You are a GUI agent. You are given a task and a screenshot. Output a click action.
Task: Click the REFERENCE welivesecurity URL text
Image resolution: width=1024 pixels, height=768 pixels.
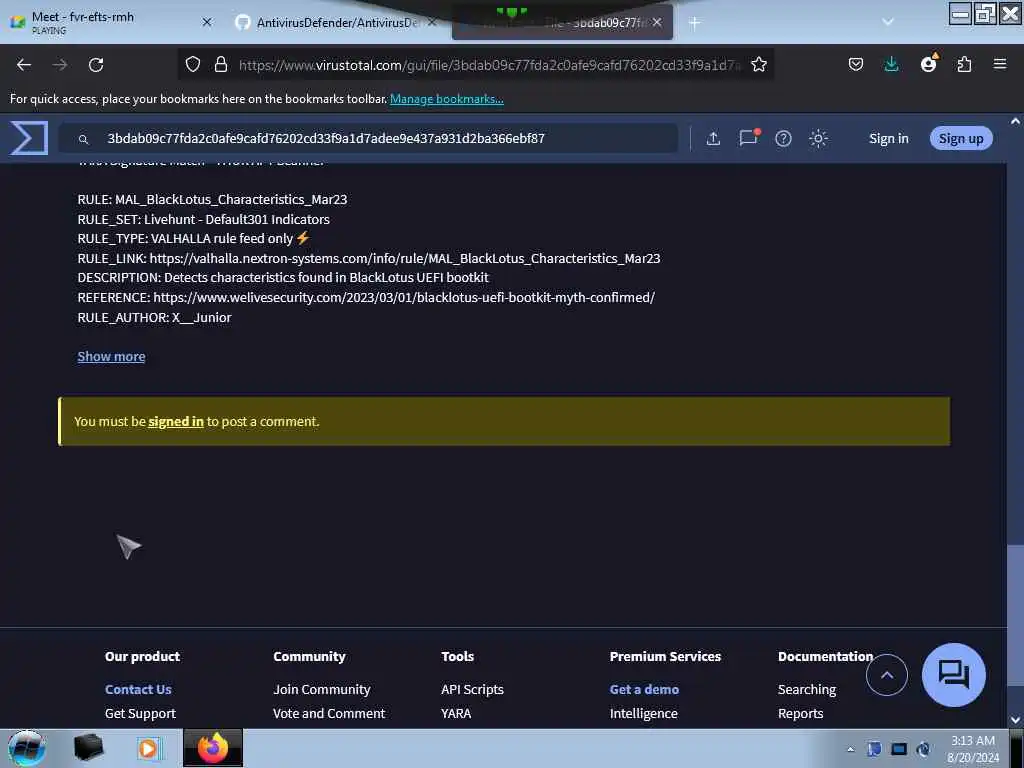point(404,297)
